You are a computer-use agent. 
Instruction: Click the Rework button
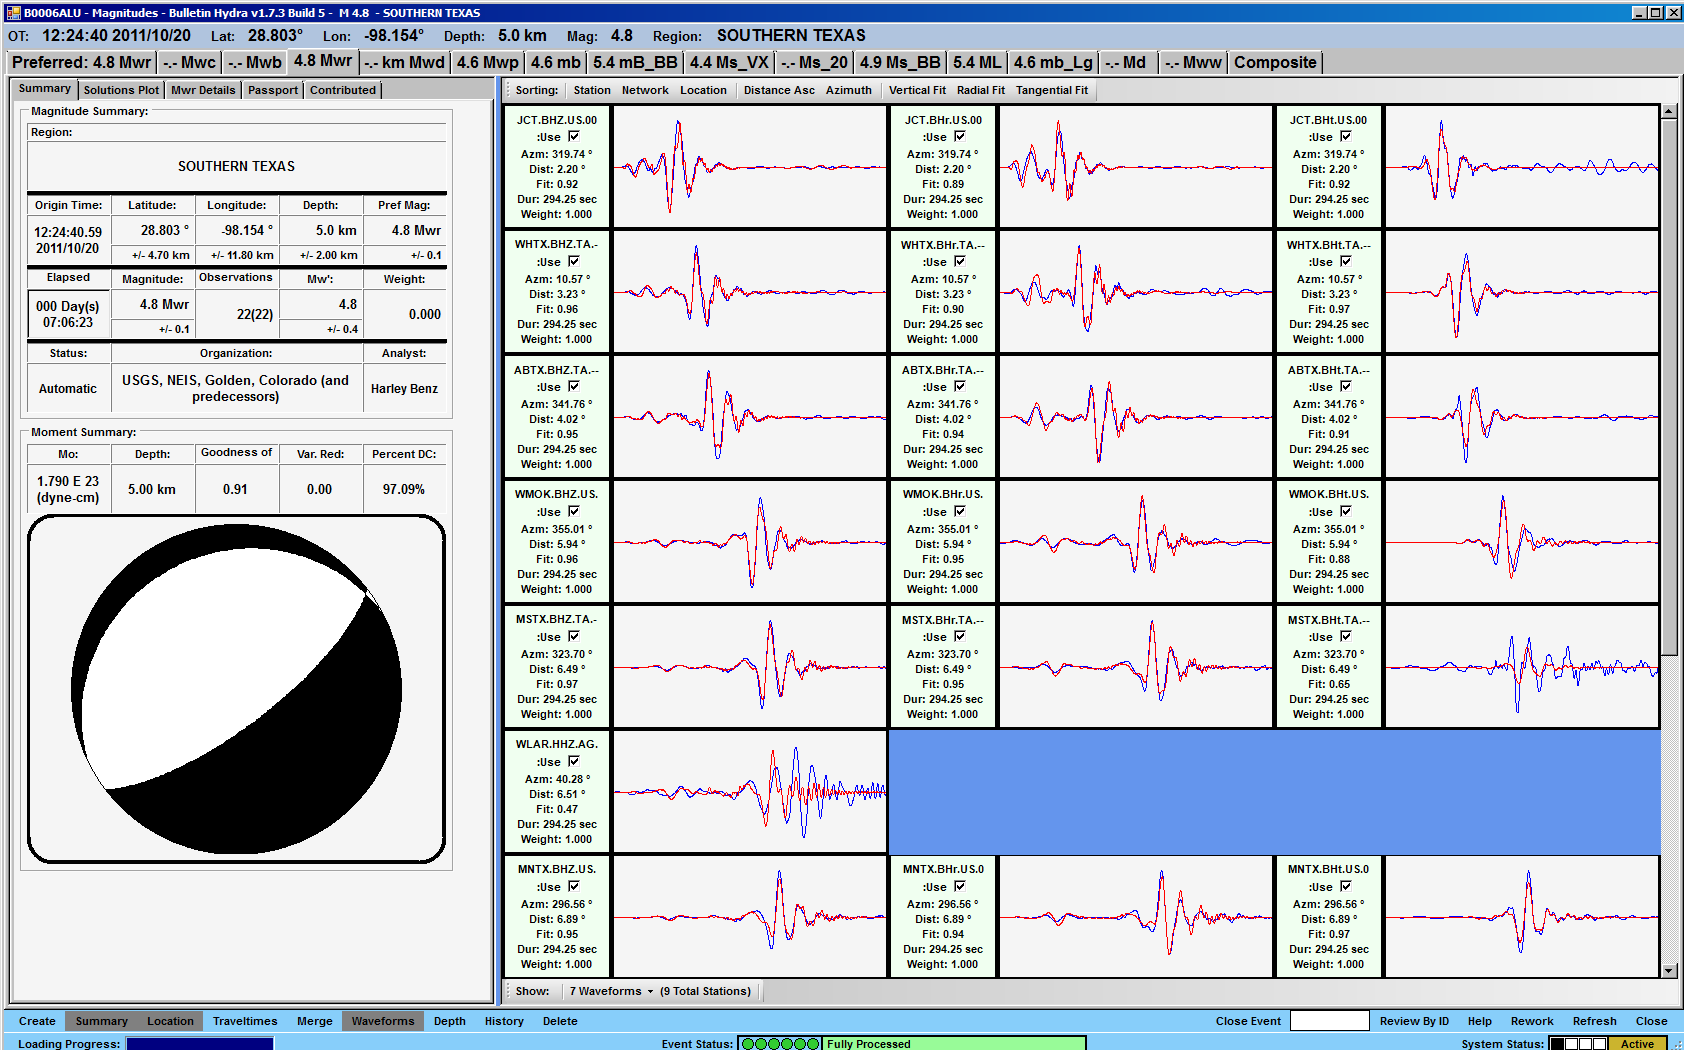click(1532, 1021)
